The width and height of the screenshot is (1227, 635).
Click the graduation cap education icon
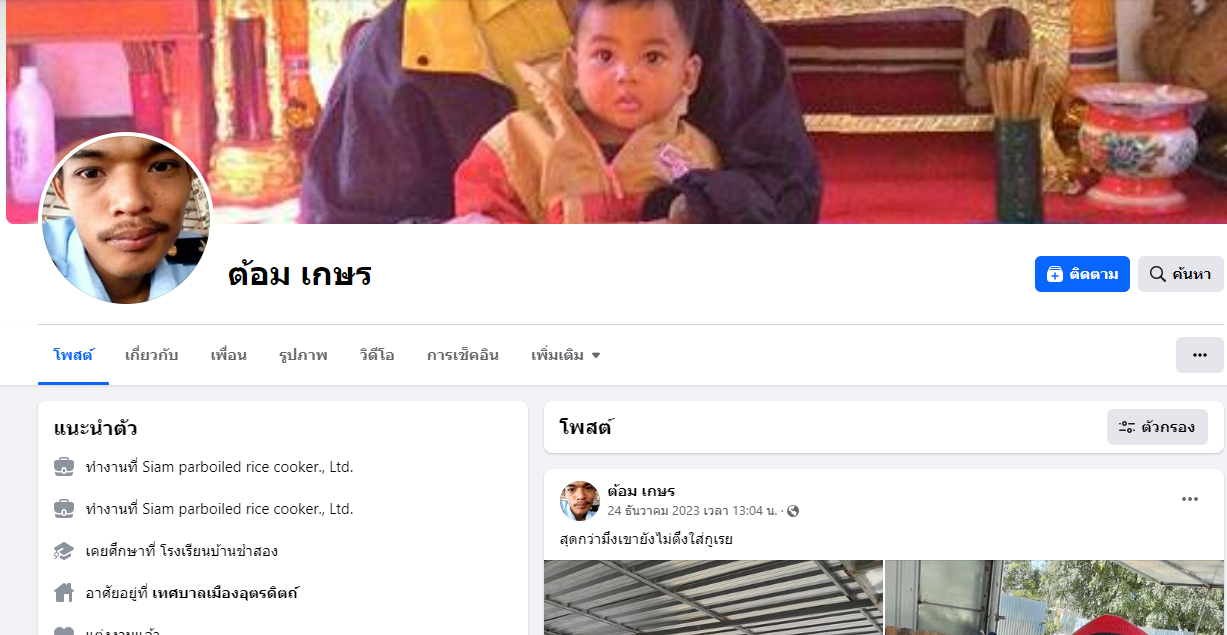64,551
